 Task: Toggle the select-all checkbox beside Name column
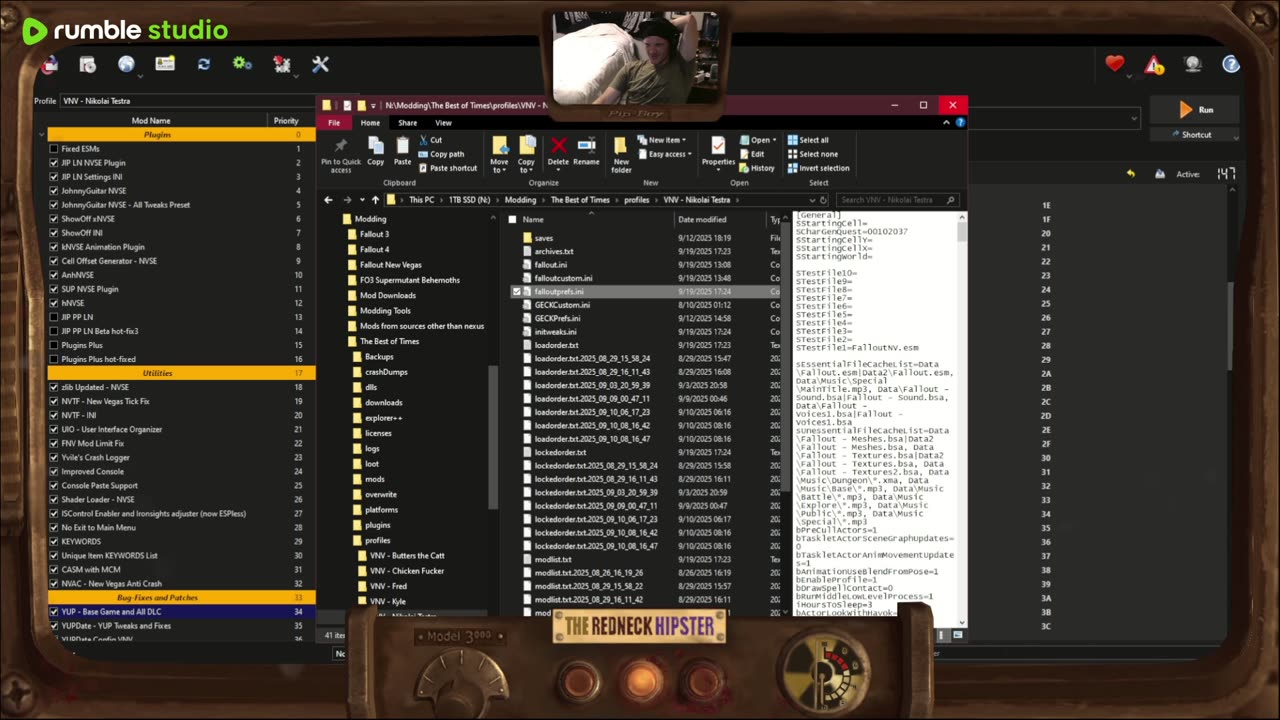click(512, 220)
